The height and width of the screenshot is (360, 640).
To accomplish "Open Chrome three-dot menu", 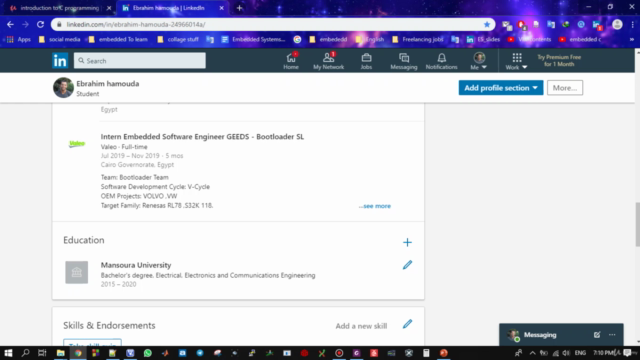I will [632, 24].
